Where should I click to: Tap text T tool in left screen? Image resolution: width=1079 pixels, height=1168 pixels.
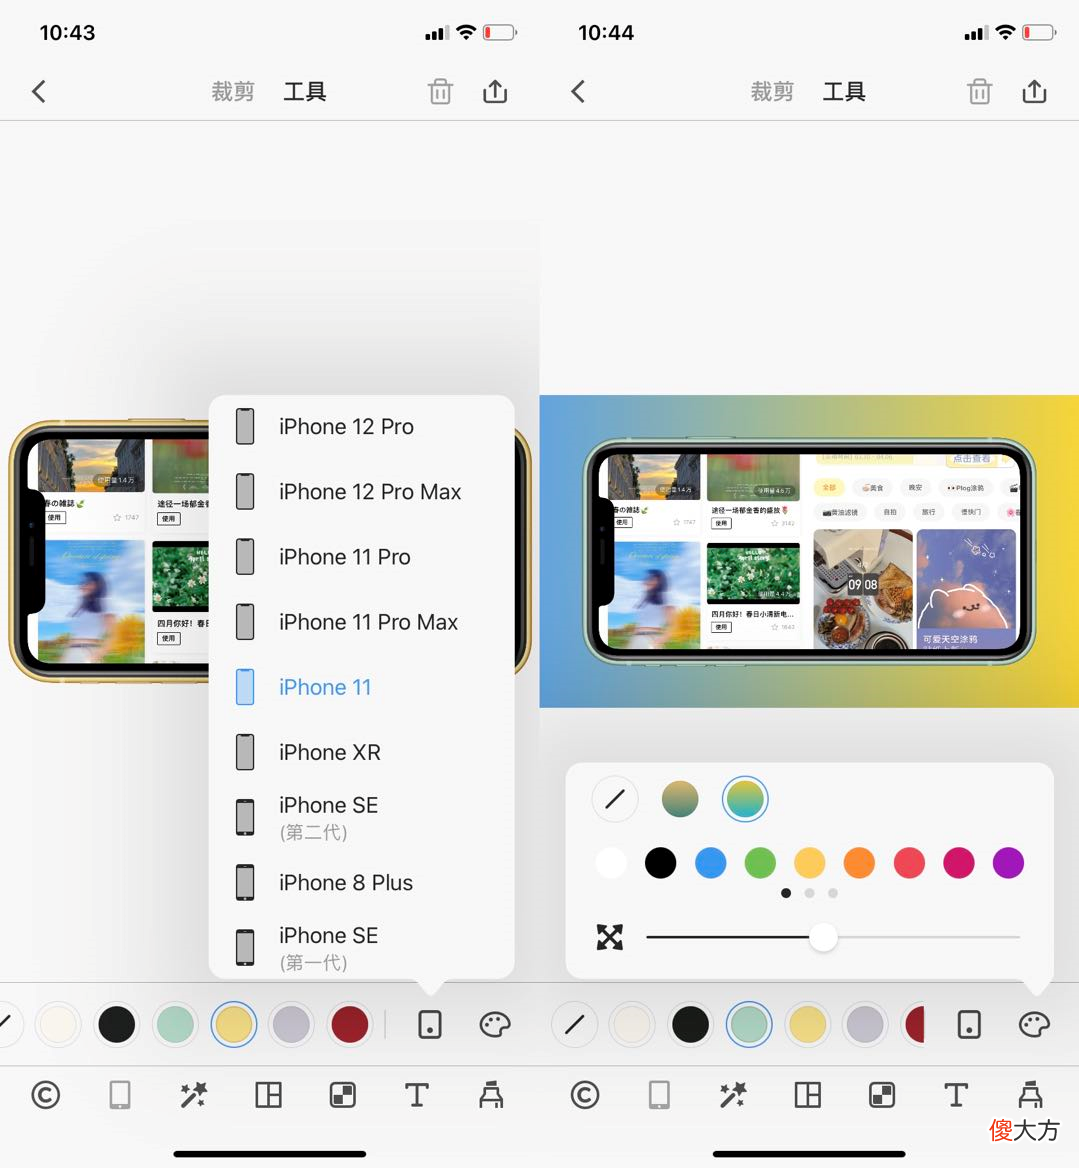417,1096
